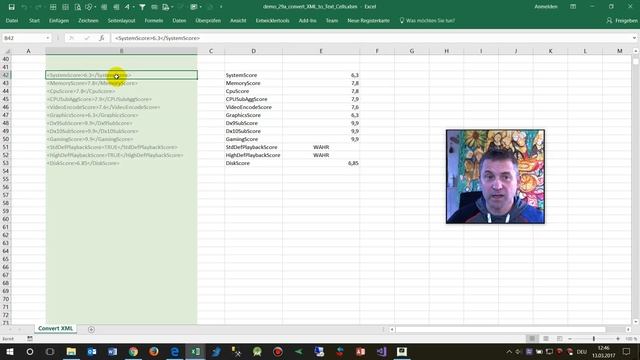Open Task View on taskbar
This screenshot has width=640, height=360.
50,351
